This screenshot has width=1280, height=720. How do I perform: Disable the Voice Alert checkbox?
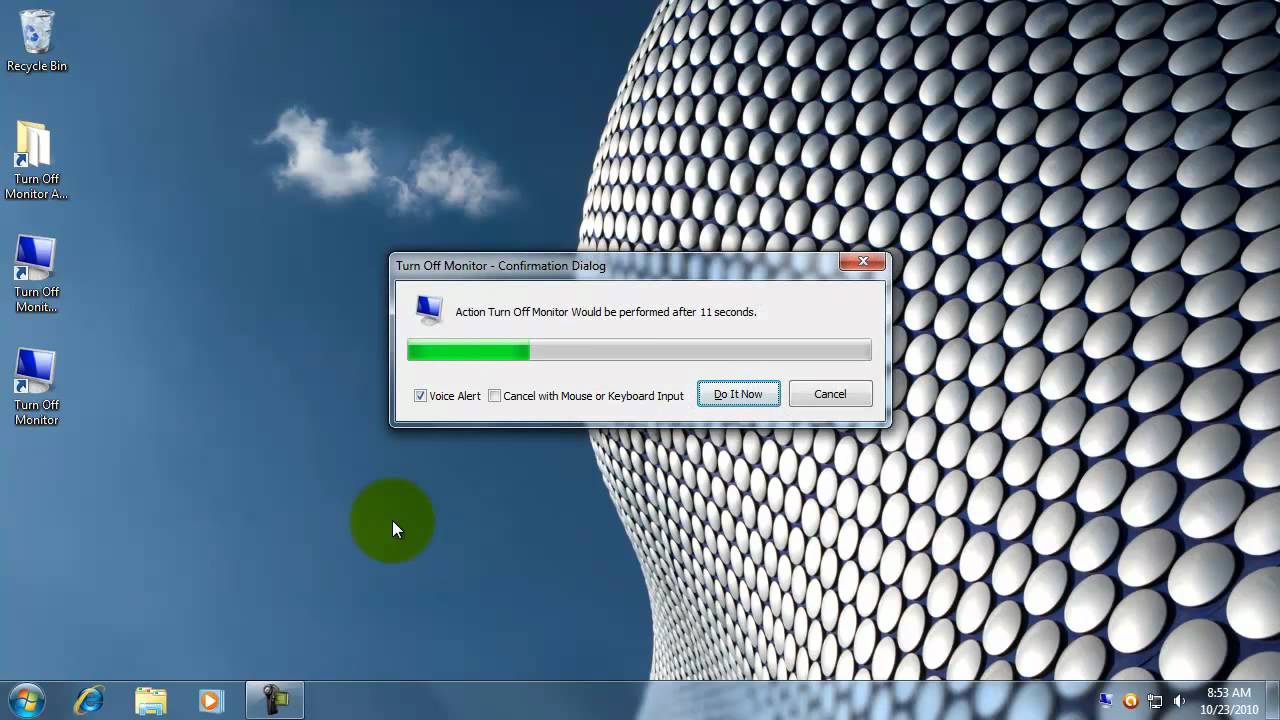pos(420,396)
